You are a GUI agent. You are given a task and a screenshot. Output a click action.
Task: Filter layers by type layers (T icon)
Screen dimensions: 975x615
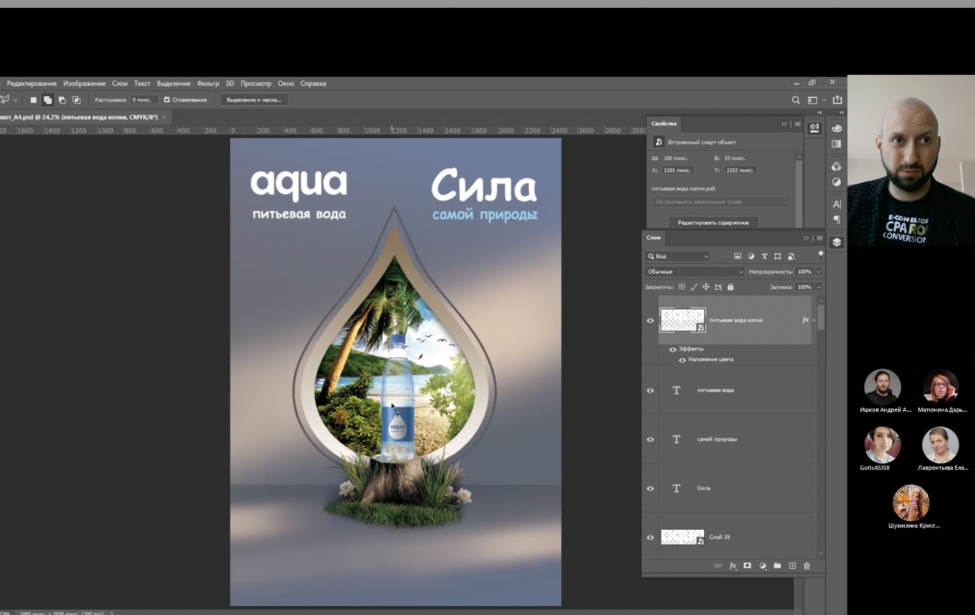764,257
